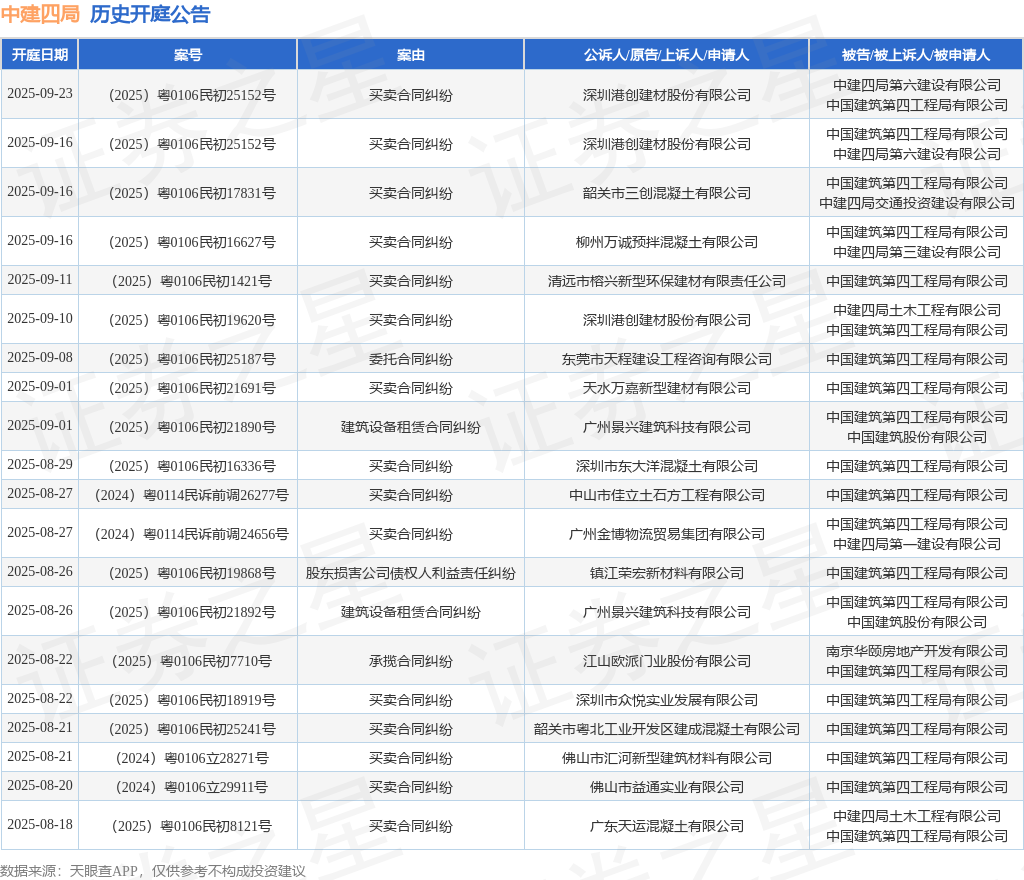Click plaintiff 东莞市天程建设工程咨询有限公司
This screenshot has height=880, width=1024.
(x=667, y=359)
